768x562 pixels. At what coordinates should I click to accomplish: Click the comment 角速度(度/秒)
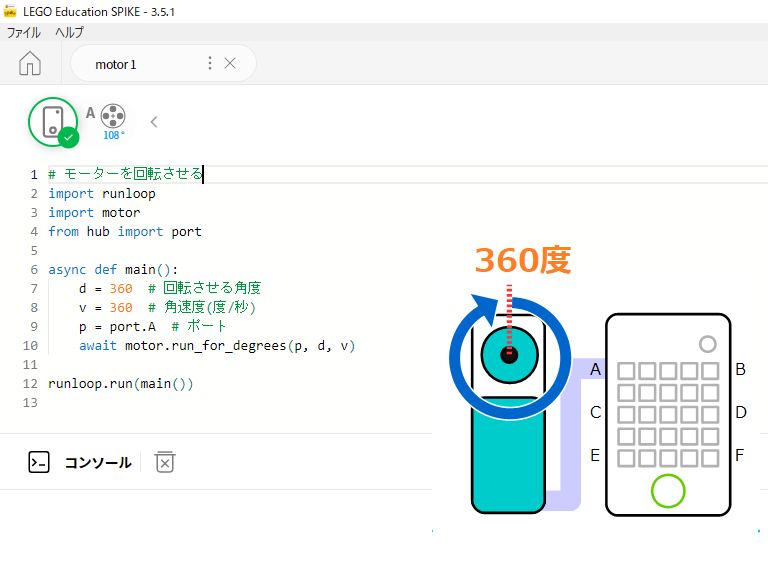coord(210,307)
